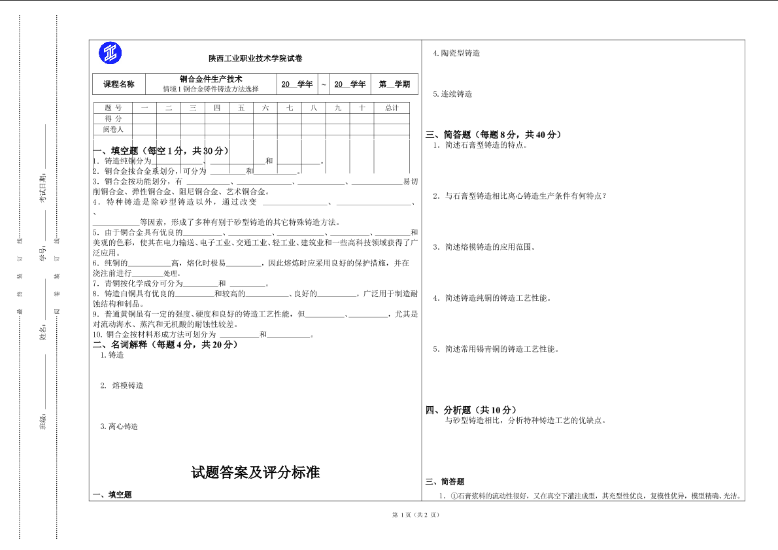The width and height of the screenshot is (778, 550).
Task: Click the page footer 第 1 页(共 2 页)
Action: pos(416,515)
